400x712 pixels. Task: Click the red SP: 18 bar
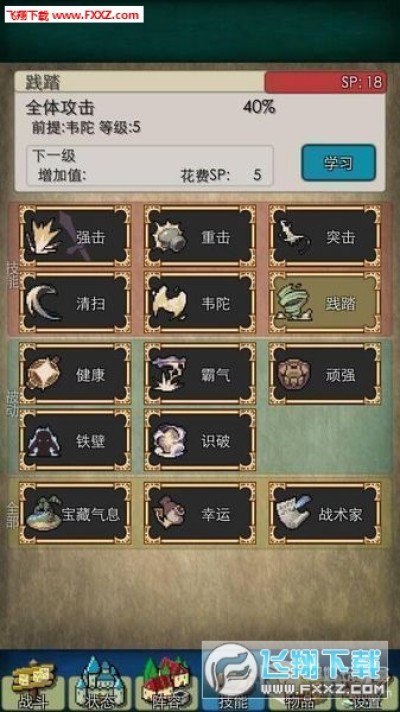[x=326, y=82]
